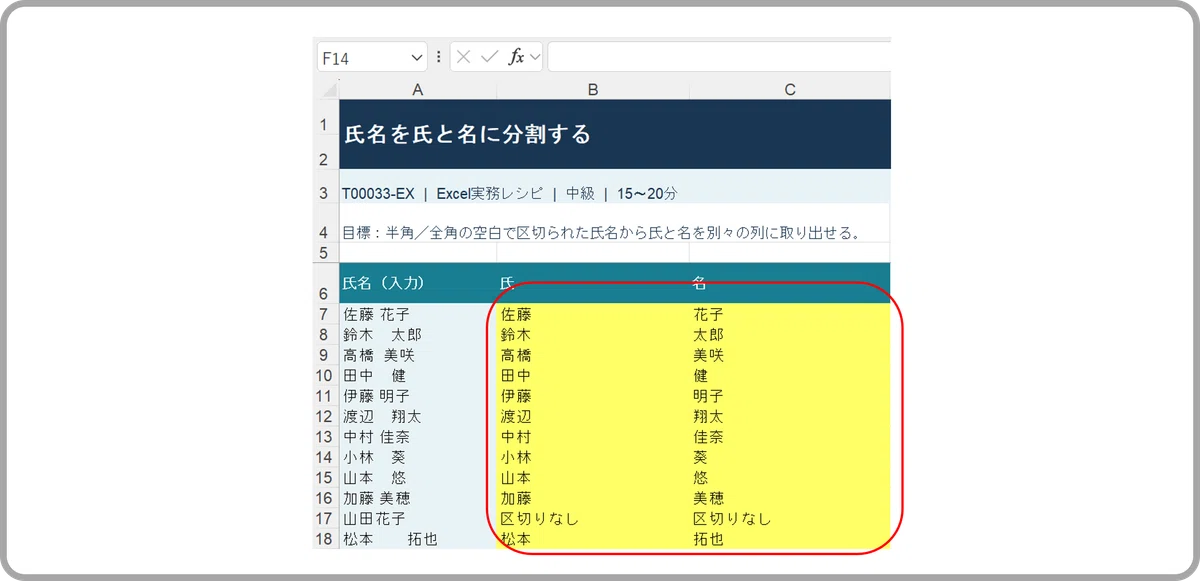This screenshot has height=581, width=1200.
Task: Click cell C14 showing 葵
Action: 790,457
